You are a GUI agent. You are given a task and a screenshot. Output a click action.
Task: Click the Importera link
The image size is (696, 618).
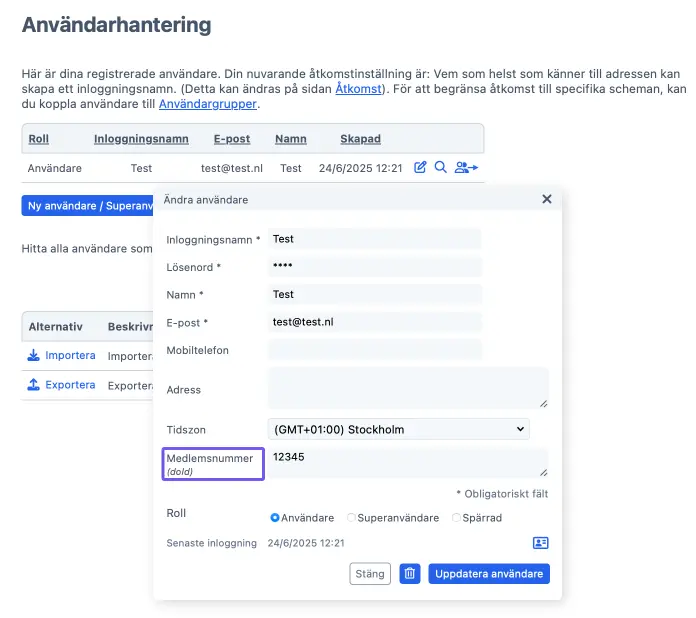70,355
